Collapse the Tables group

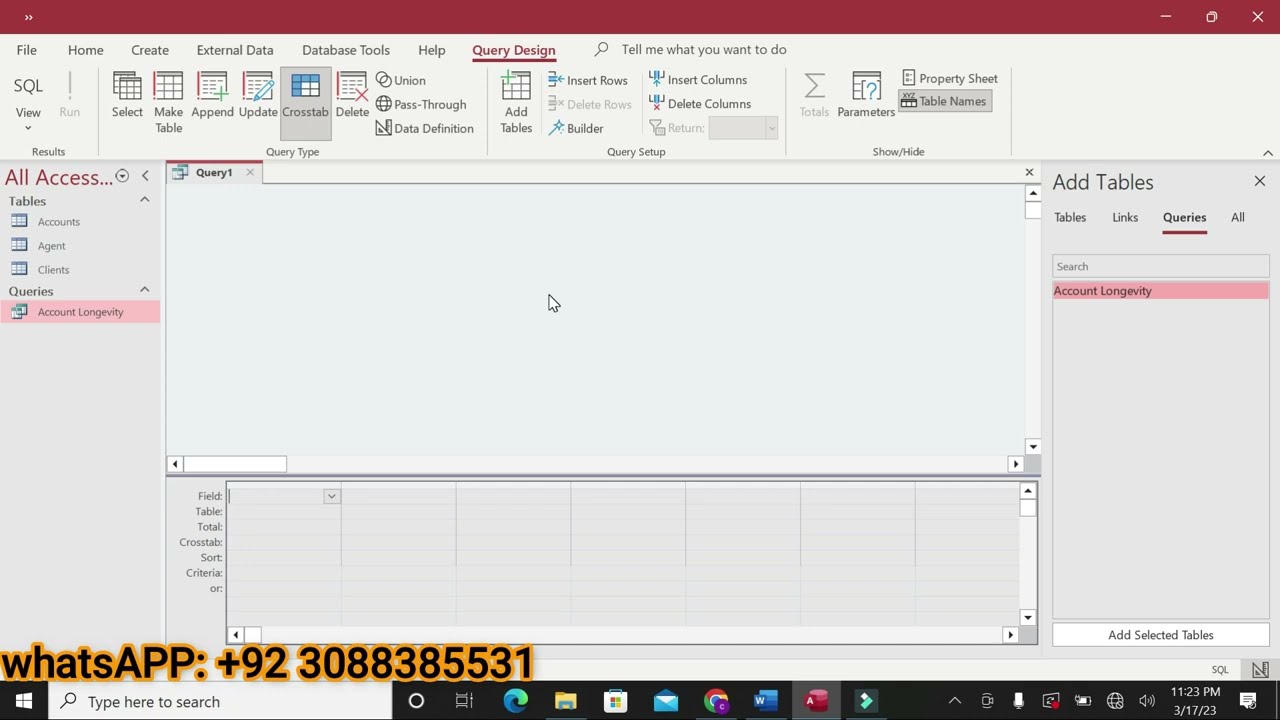(144, 200)
